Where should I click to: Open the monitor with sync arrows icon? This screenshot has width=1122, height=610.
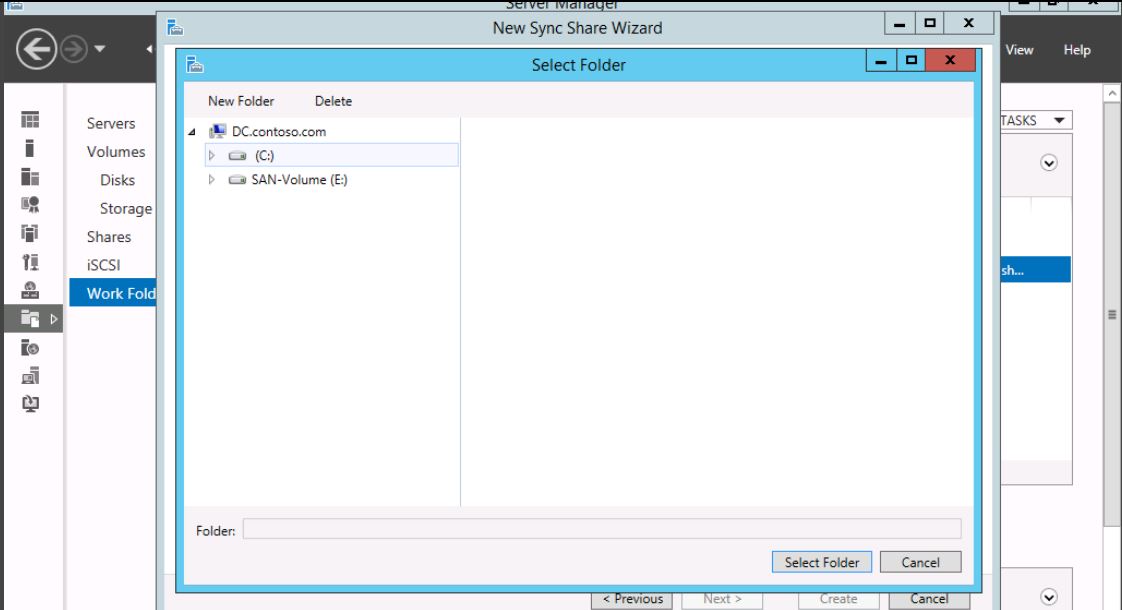click(30, 404)
